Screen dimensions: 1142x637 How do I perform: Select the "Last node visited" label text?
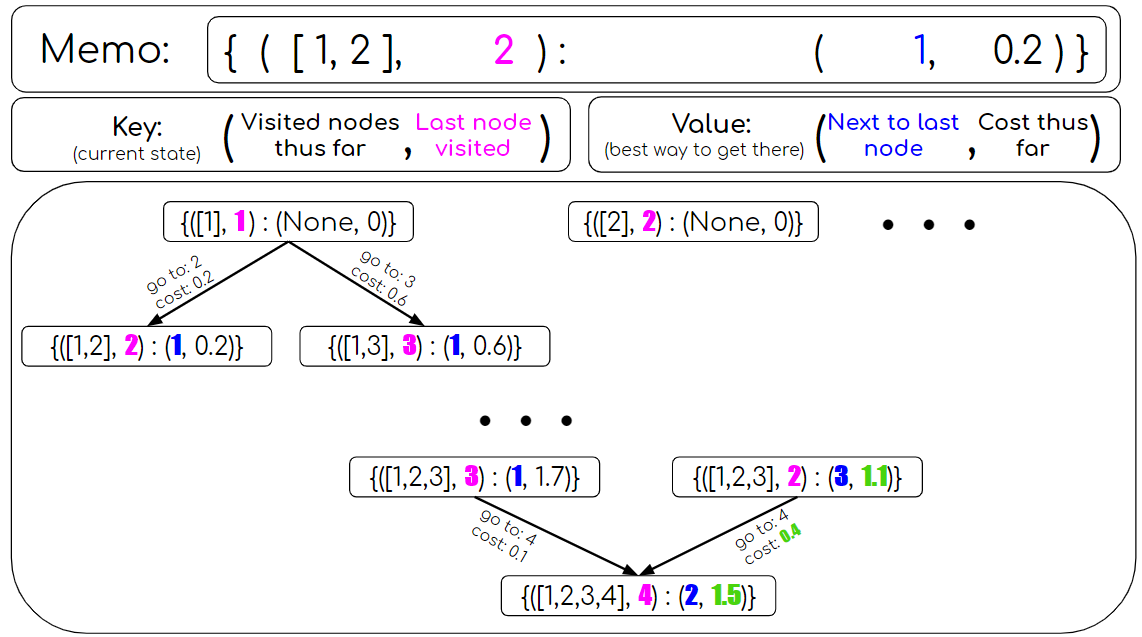(473, 135)
